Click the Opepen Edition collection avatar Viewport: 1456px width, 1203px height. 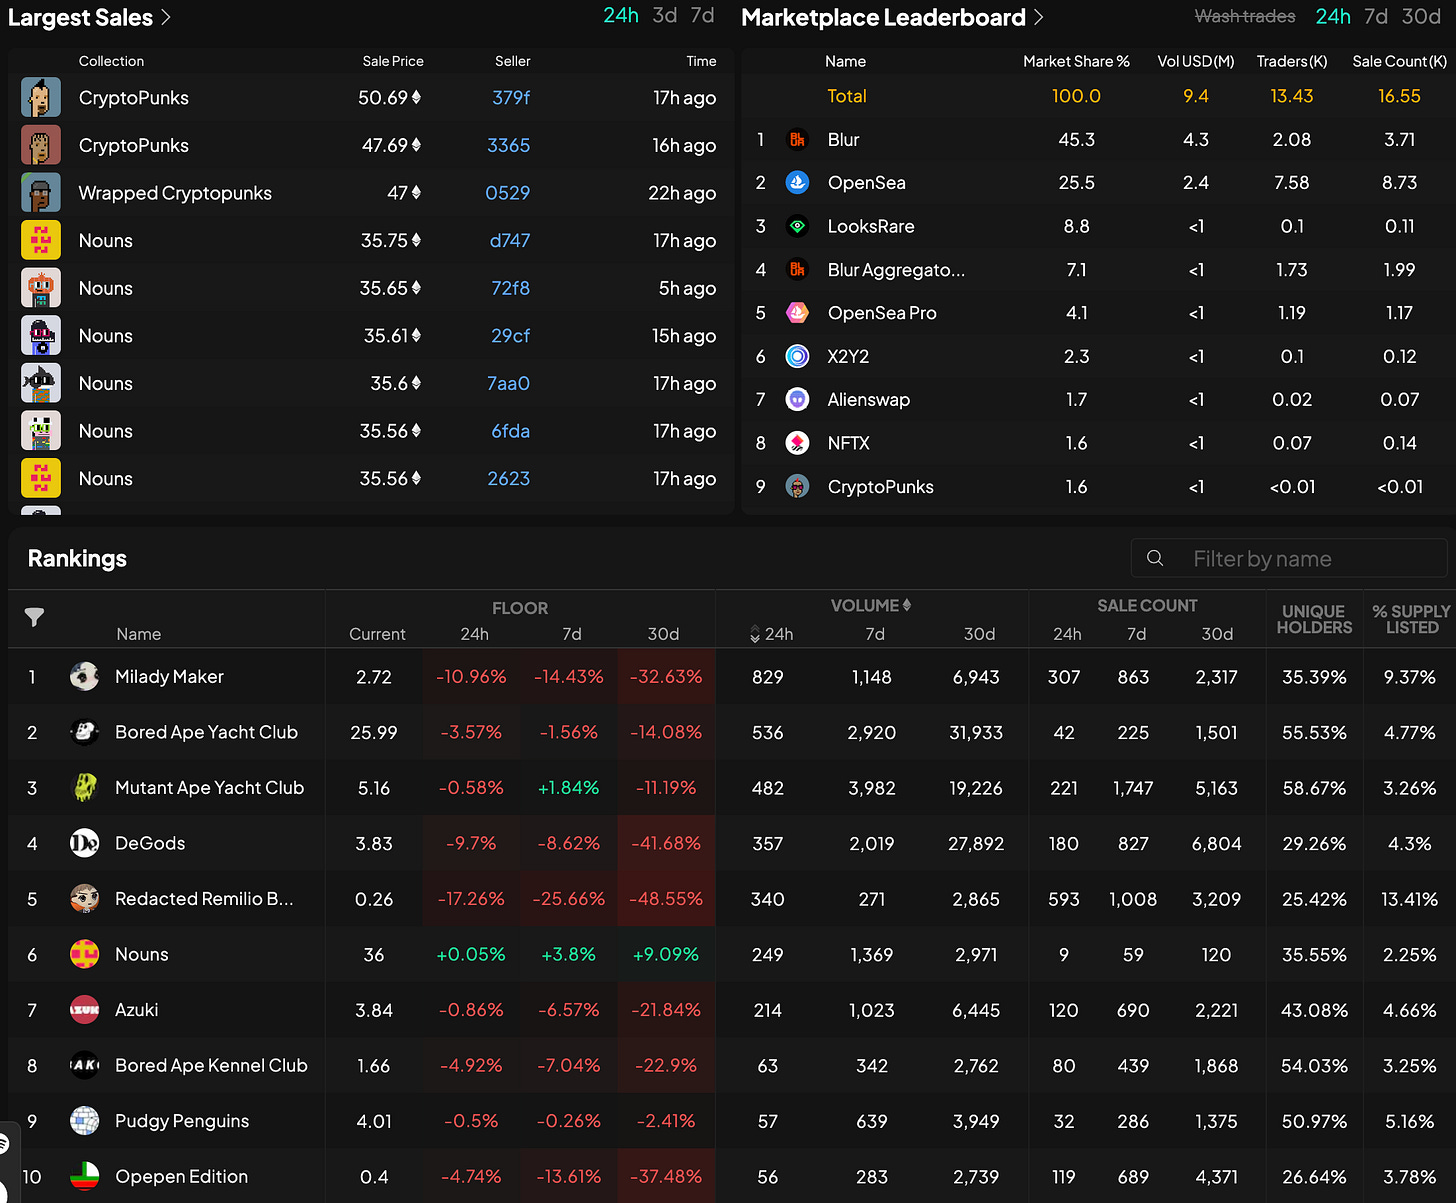tap(84, 1176)
